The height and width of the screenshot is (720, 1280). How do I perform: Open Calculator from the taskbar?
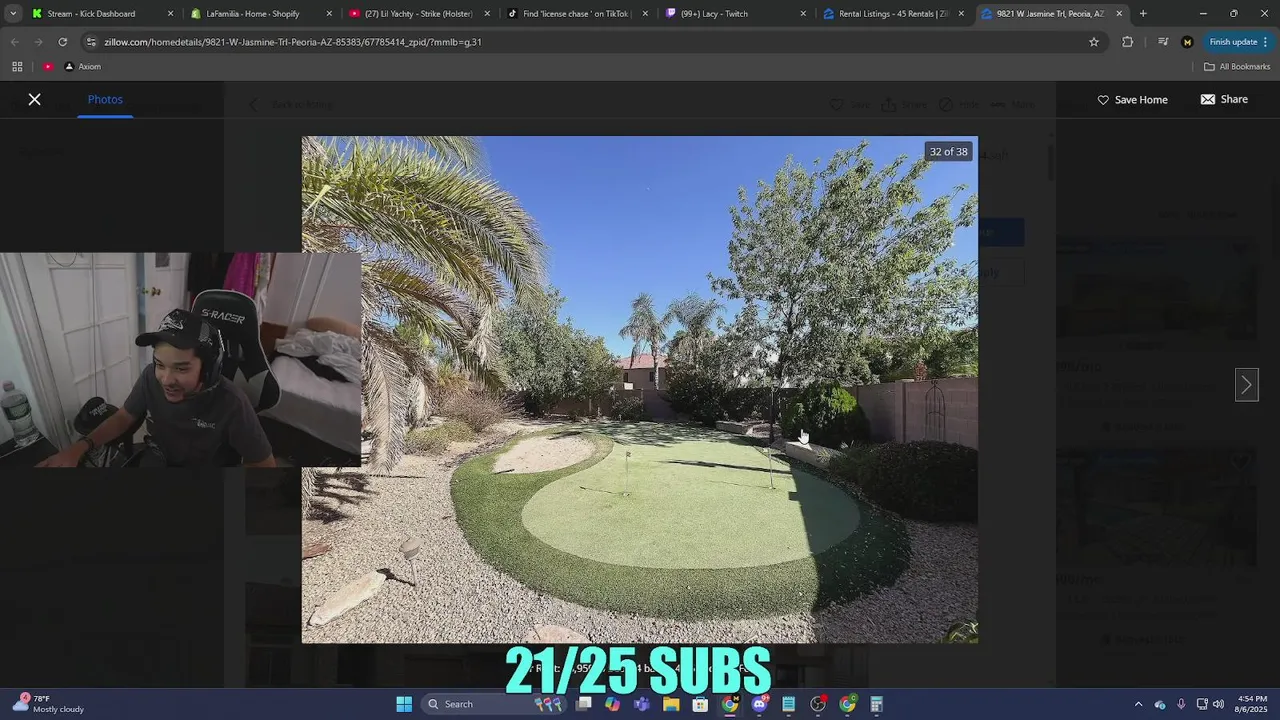(877, 704)
